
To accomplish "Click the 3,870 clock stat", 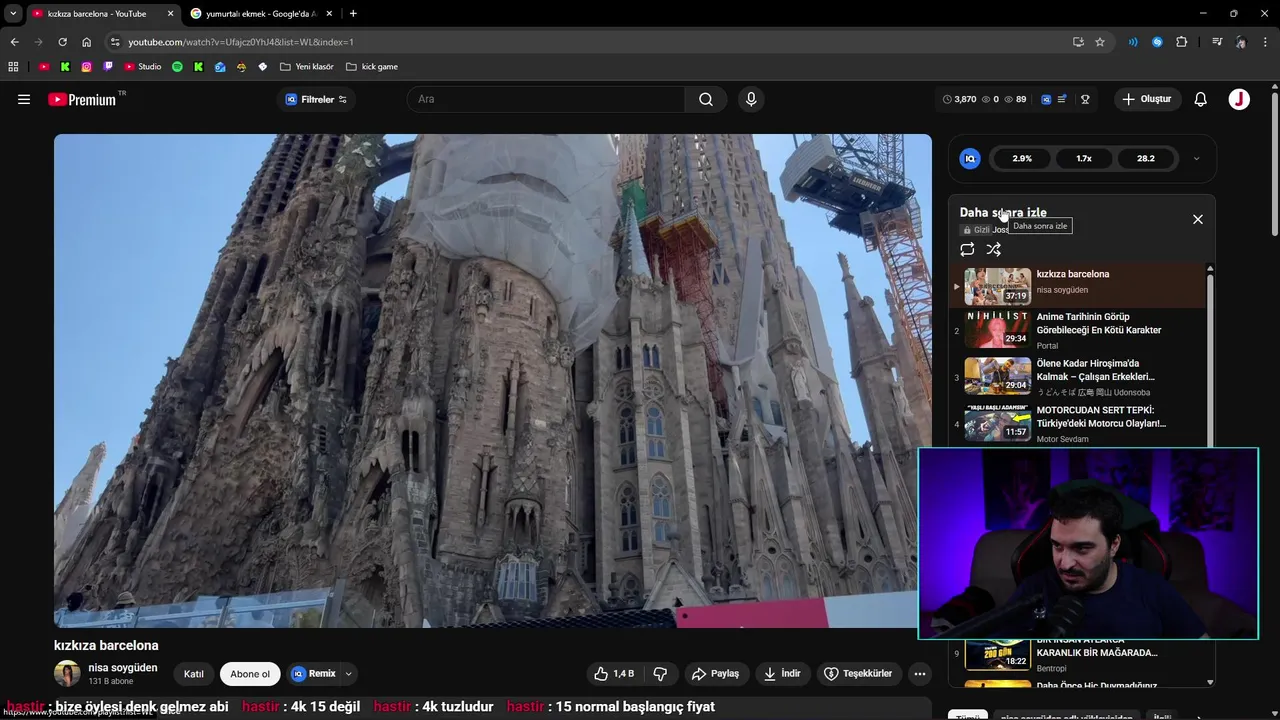I will 959,99.
